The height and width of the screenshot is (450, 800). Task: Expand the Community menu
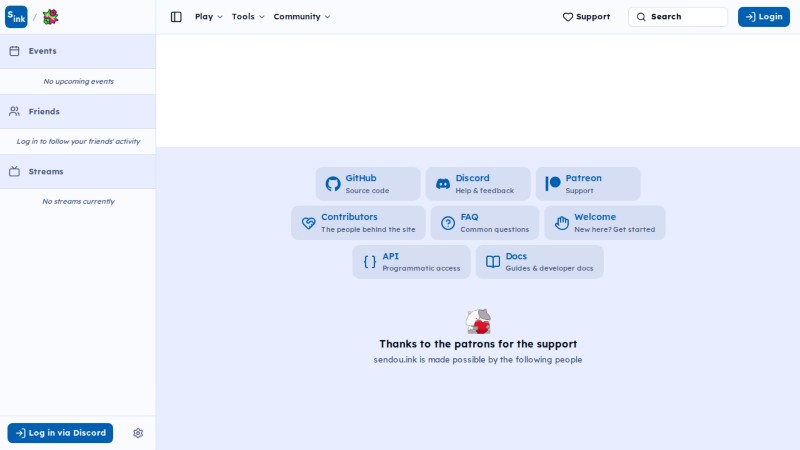click(302, 17)
